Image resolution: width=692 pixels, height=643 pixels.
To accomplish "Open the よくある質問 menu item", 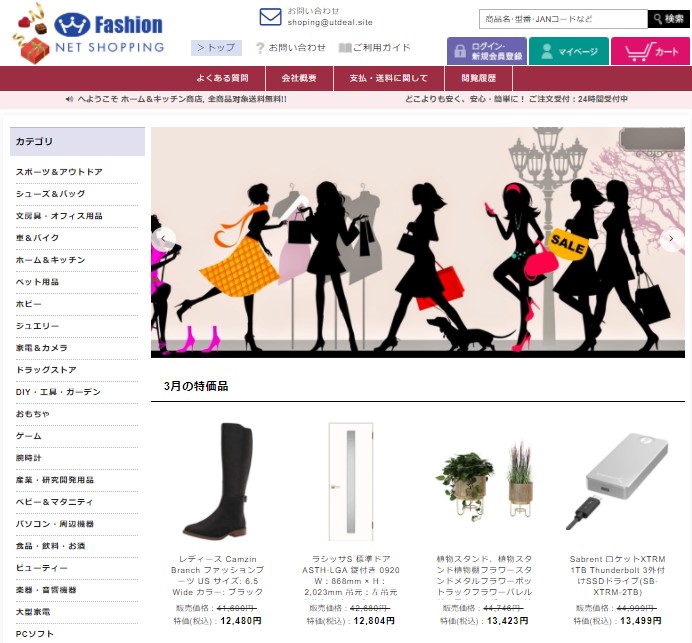I will click(x=222, y=79).
